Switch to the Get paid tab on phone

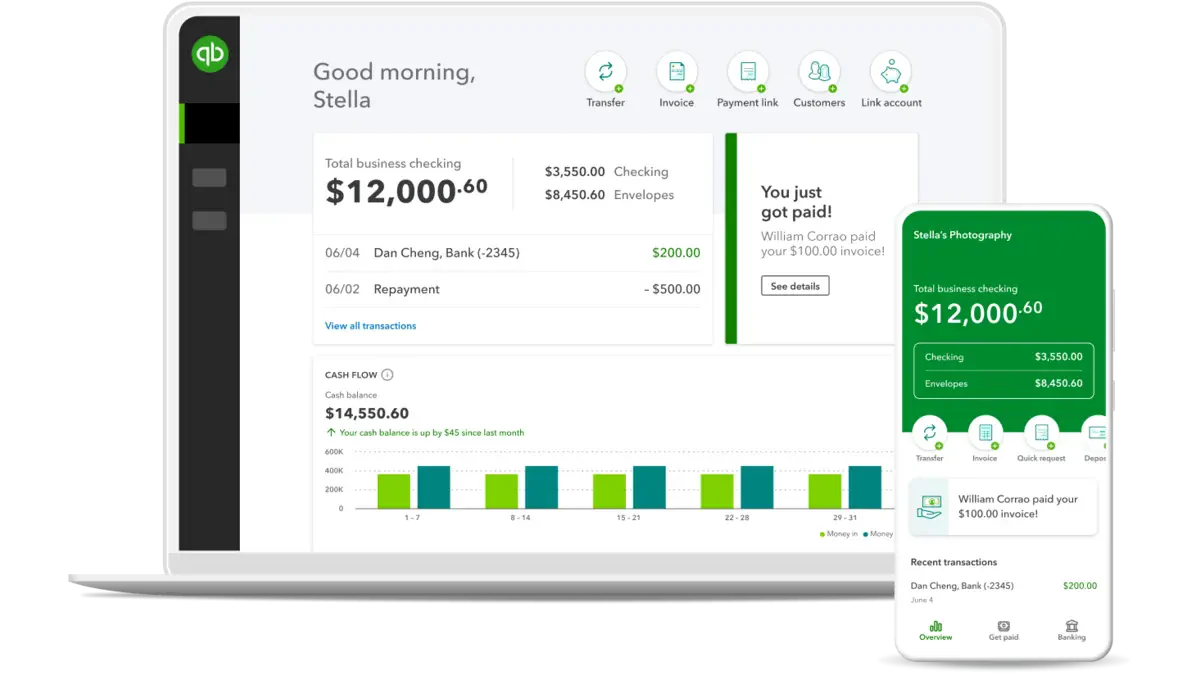click(1003, 631)
